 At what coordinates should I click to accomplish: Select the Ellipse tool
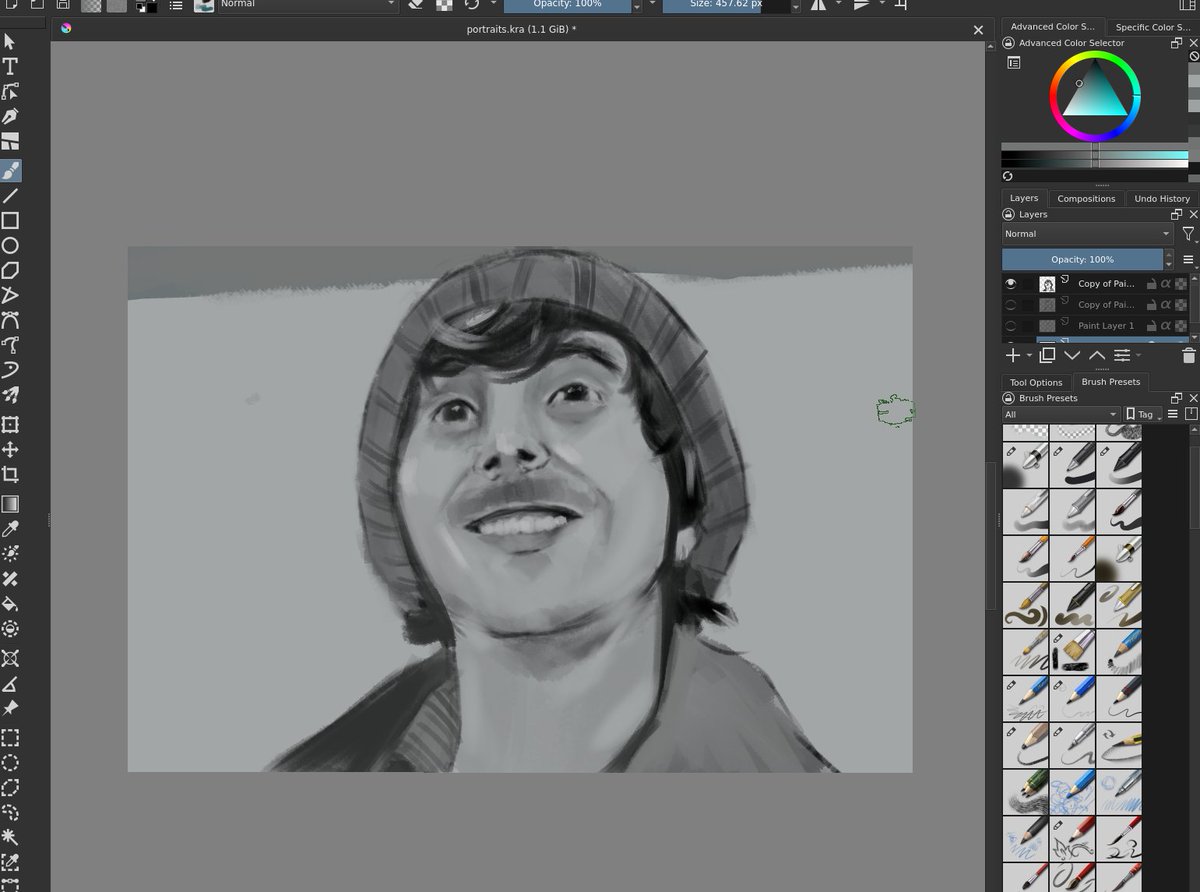10,246
